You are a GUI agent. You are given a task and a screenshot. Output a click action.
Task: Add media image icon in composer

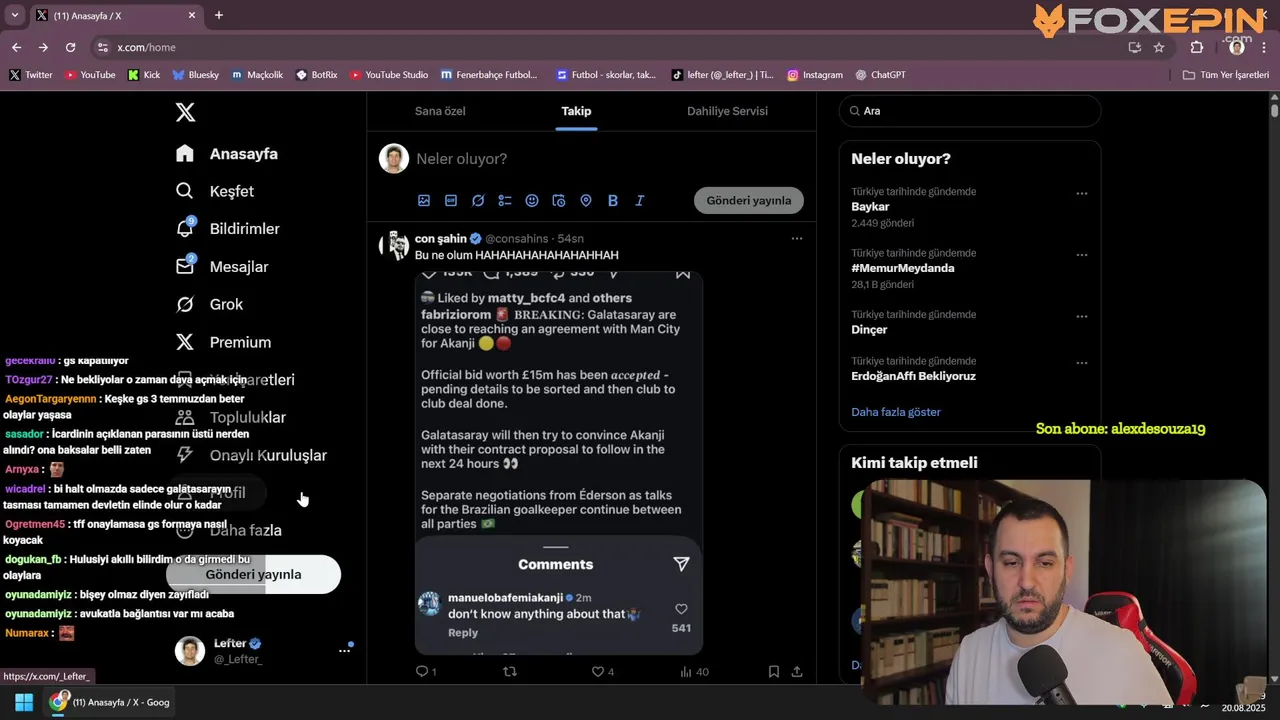424,200
